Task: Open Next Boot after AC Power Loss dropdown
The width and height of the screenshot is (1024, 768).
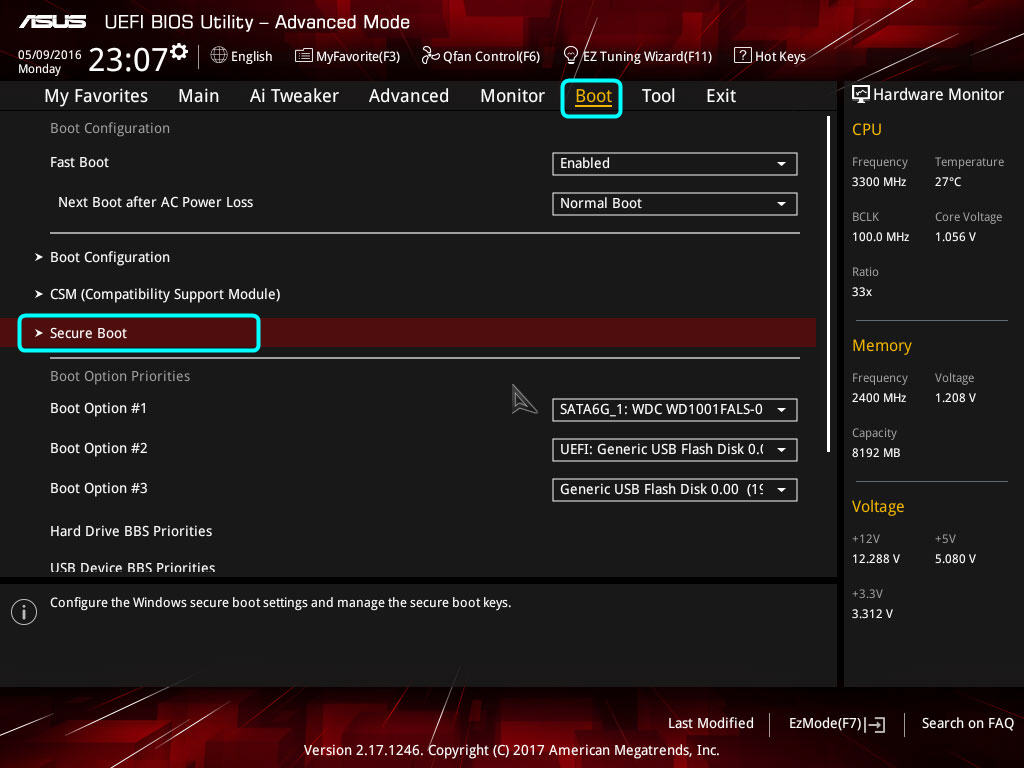Action: (675, 203)
